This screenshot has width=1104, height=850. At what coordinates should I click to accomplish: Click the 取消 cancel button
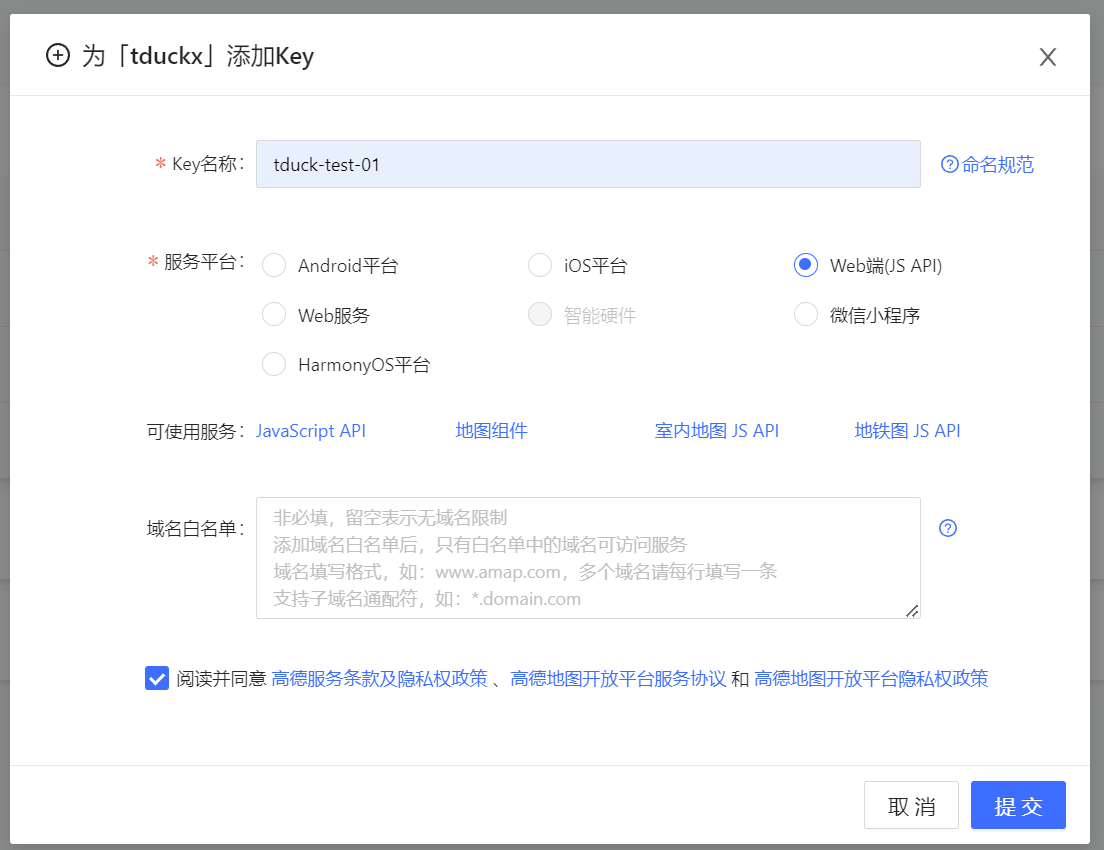911,805
